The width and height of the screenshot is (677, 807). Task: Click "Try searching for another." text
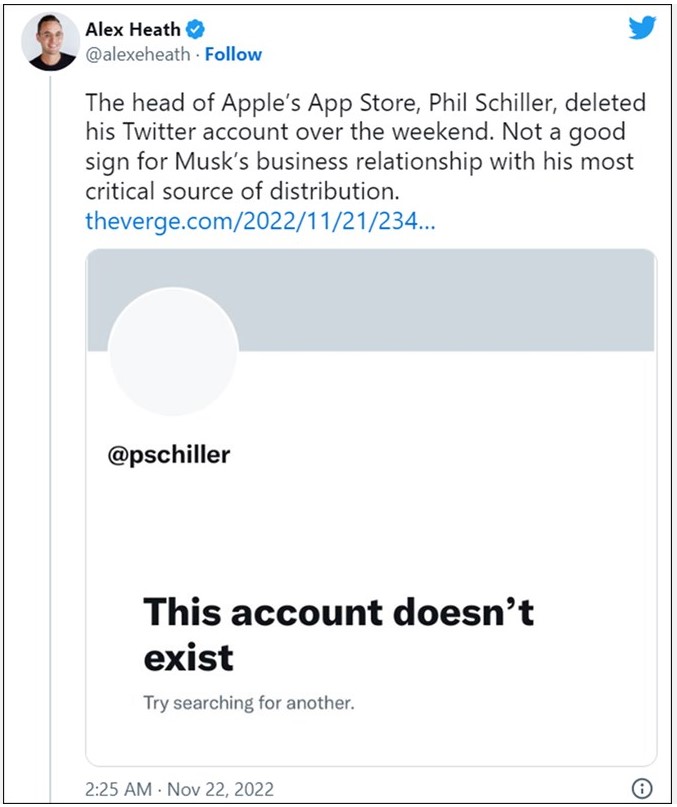click(x=248, y=702)
